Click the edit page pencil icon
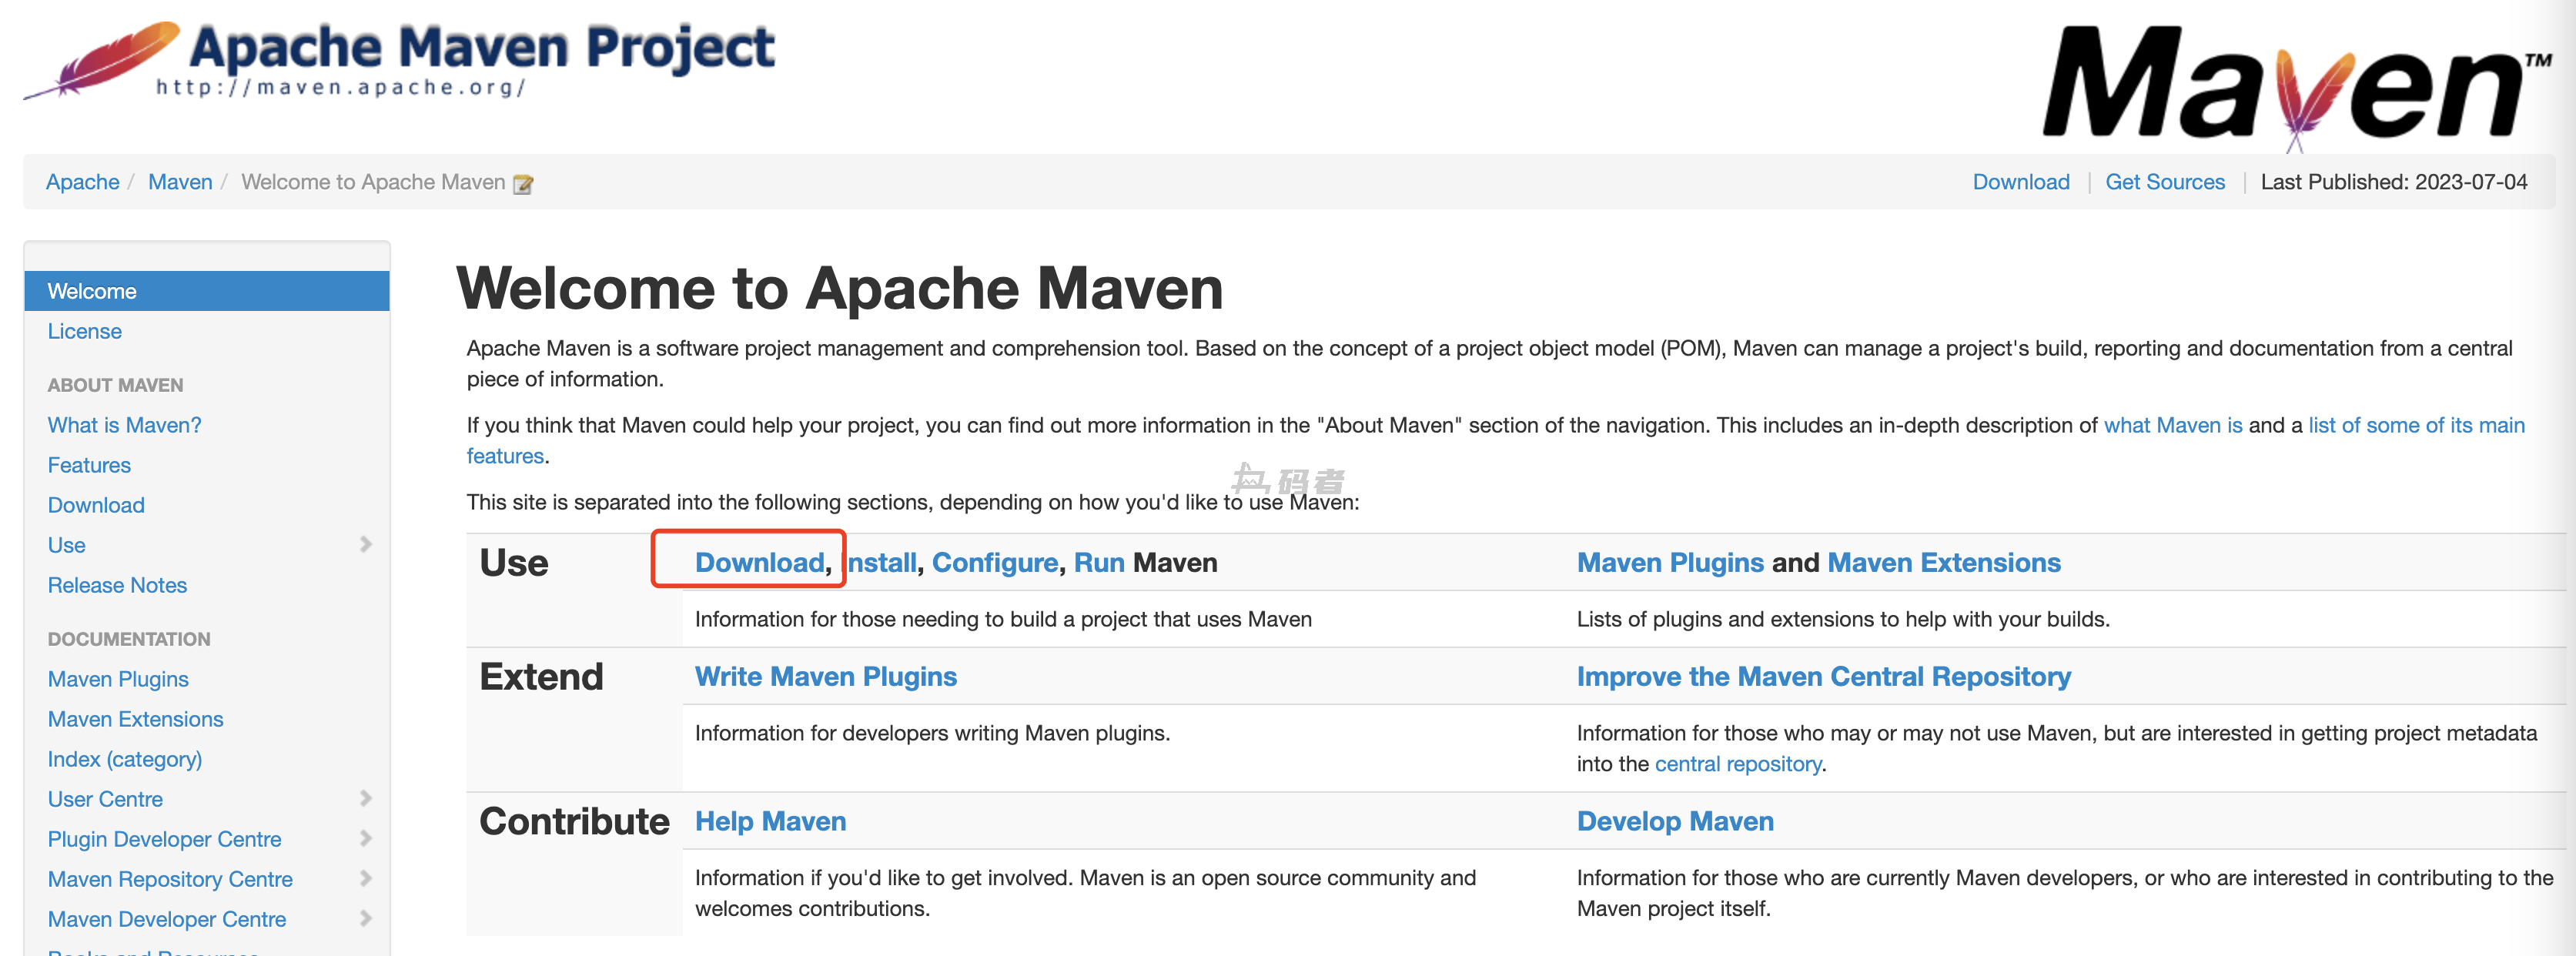Image resolution: width=2576 pixels, height=956 pixels. pyautogui.click(x=522, y=184)
